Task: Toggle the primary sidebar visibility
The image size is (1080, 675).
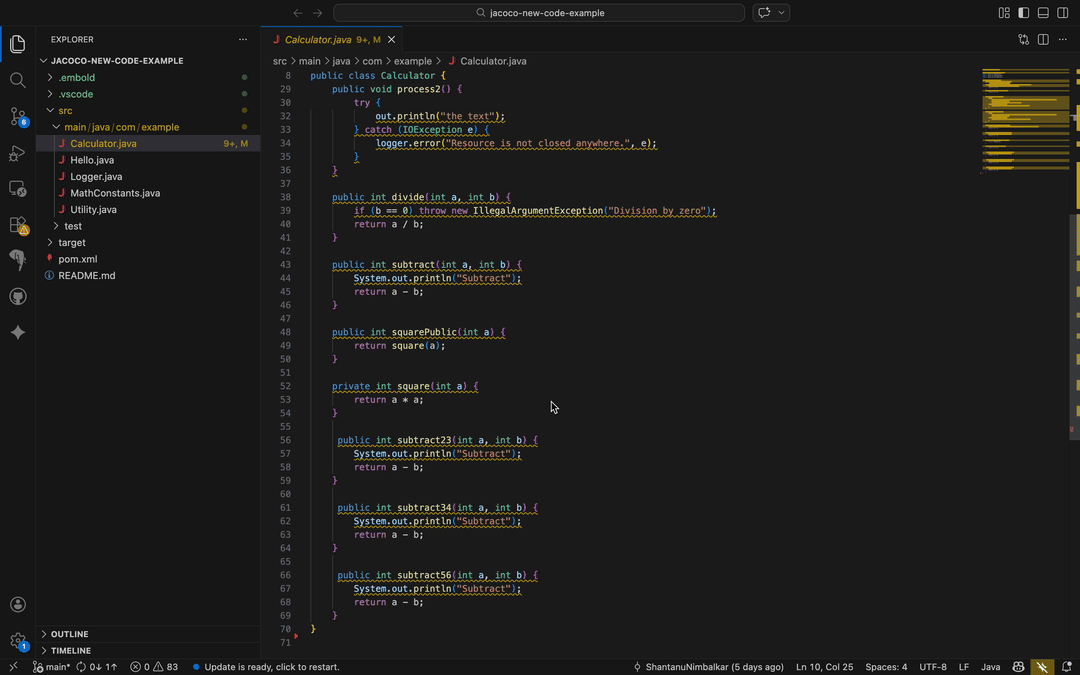Action: 1021,11
